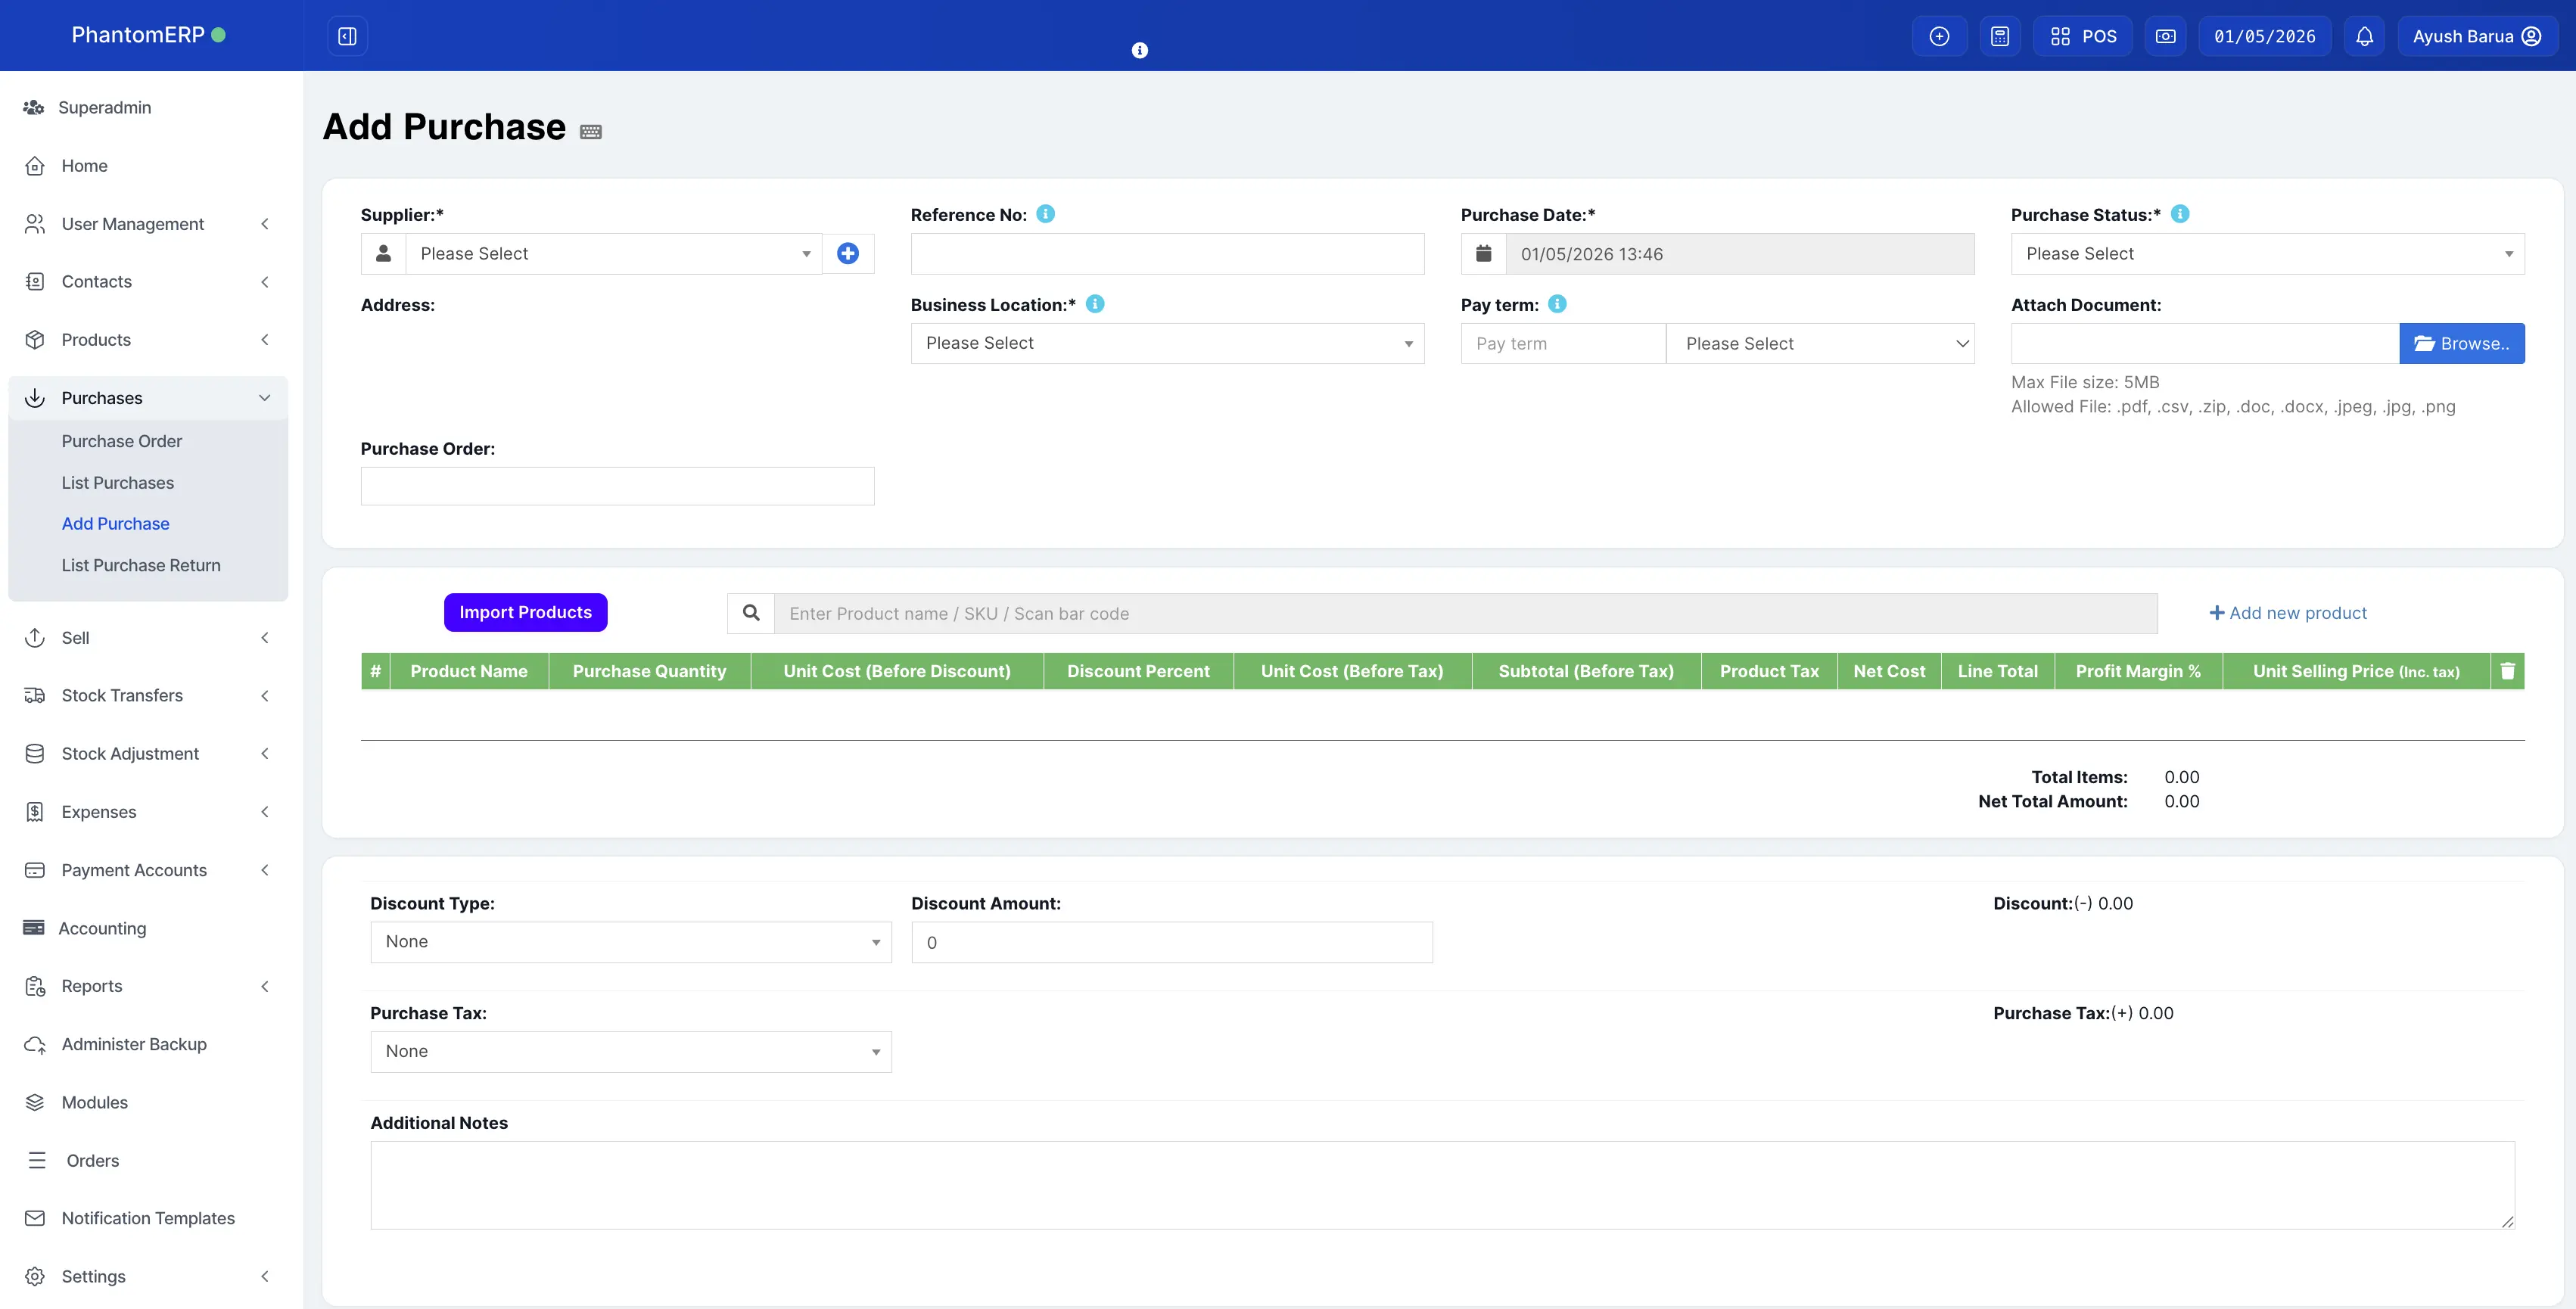The height and width of the screenshot is (1309, 2576).
Task: Open List Purchases in sidebar
Action: 118,483
